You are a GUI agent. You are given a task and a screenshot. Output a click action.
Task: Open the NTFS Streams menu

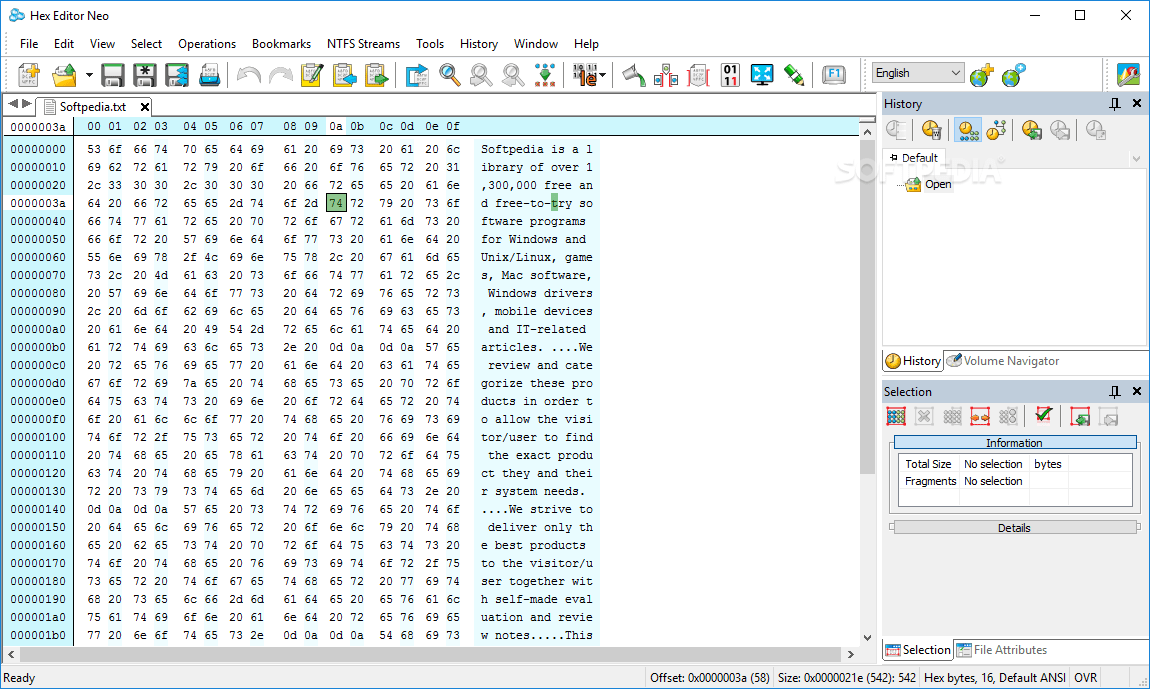363,44
